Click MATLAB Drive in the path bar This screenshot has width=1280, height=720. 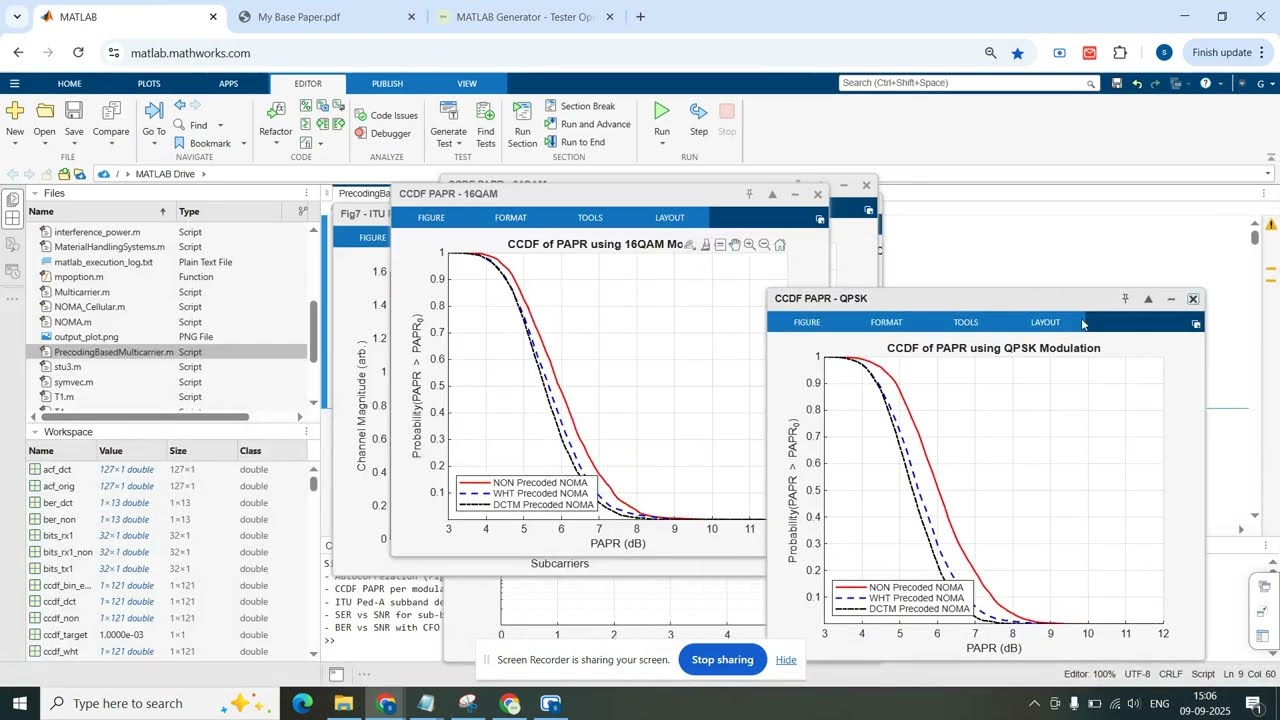(x=166, y=174)
